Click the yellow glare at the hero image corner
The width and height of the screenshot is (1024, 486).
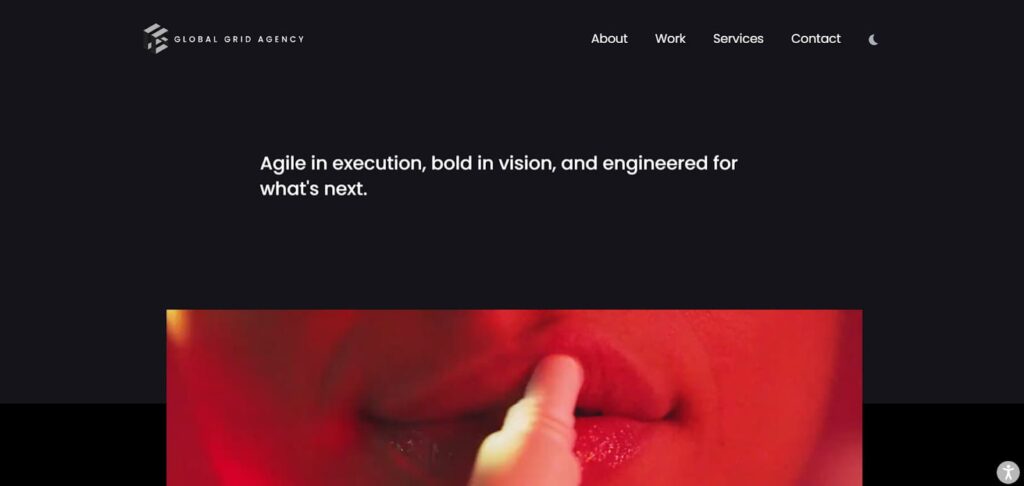pyautogui.click(x=176, y=323)
